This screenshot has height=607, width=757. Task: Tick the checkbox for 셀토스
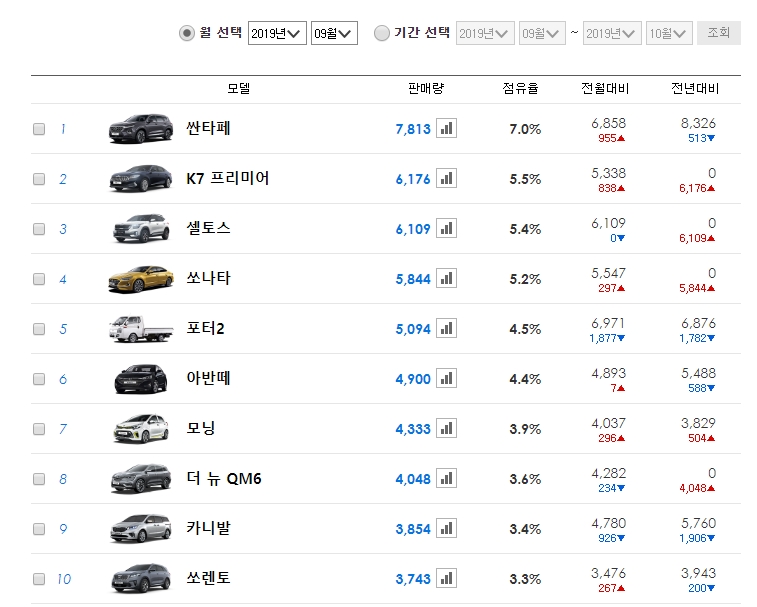[39, 229]
